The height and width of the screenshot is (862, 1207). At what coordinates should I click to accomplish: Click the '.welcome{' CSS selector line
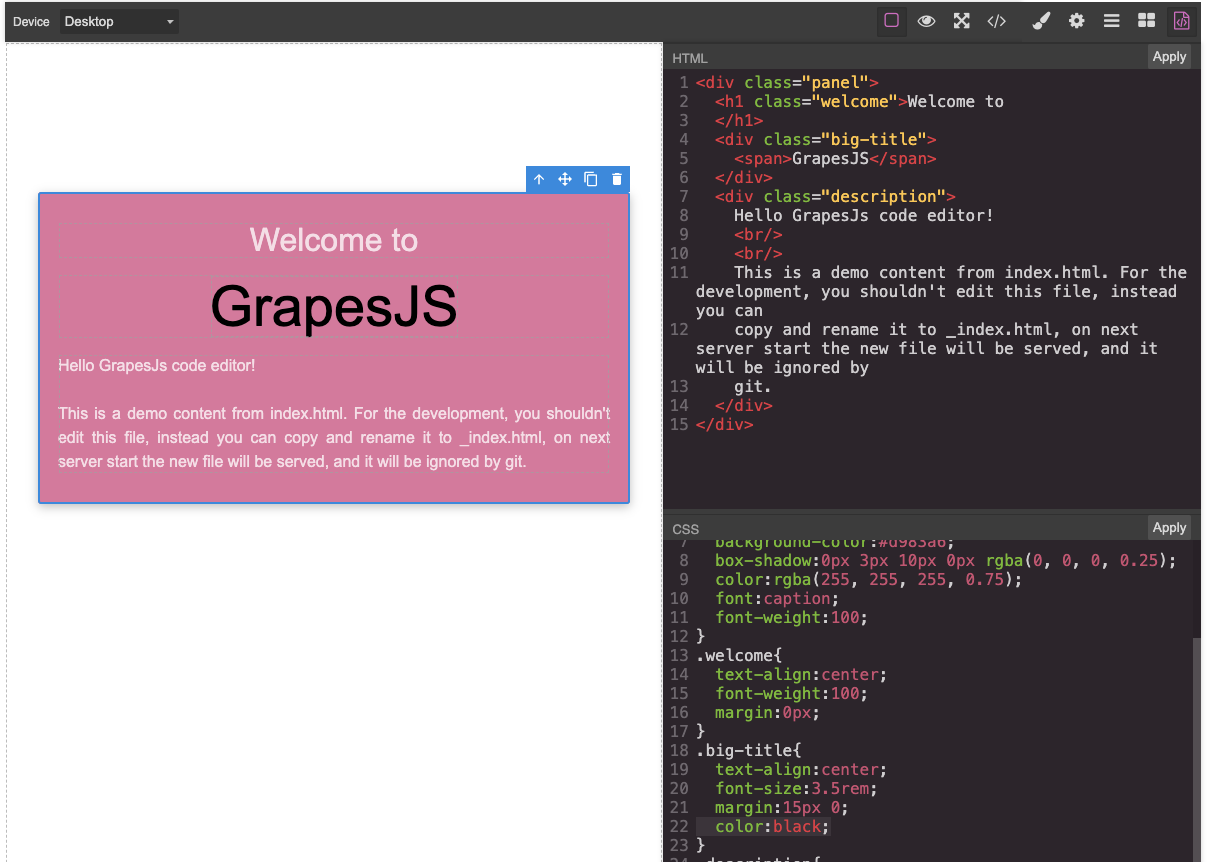click(740, 656)
